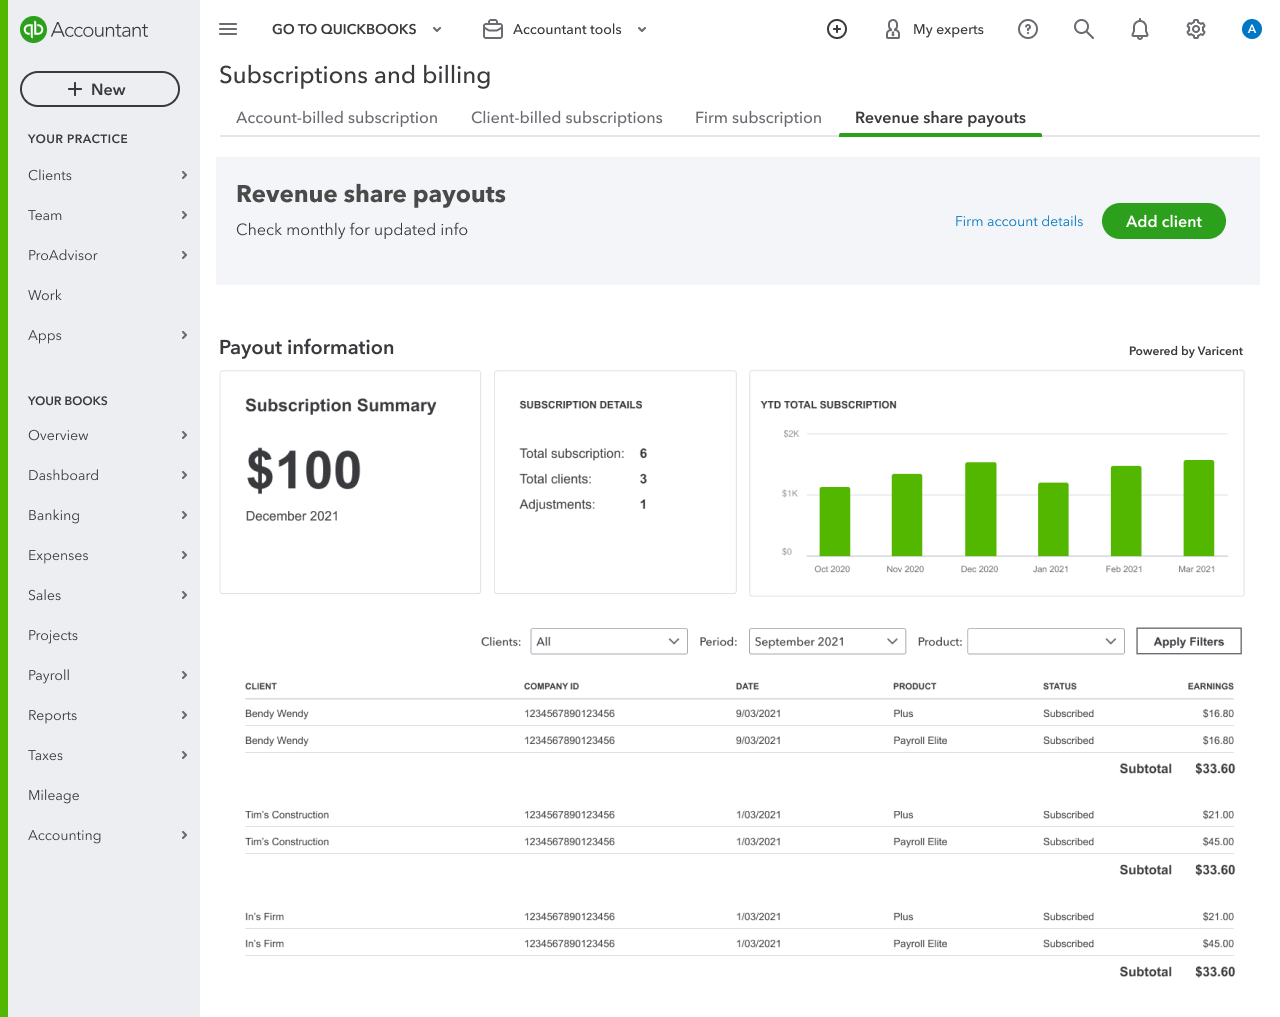
Task: Click the My experts person icon
Action: click(893, 29)
